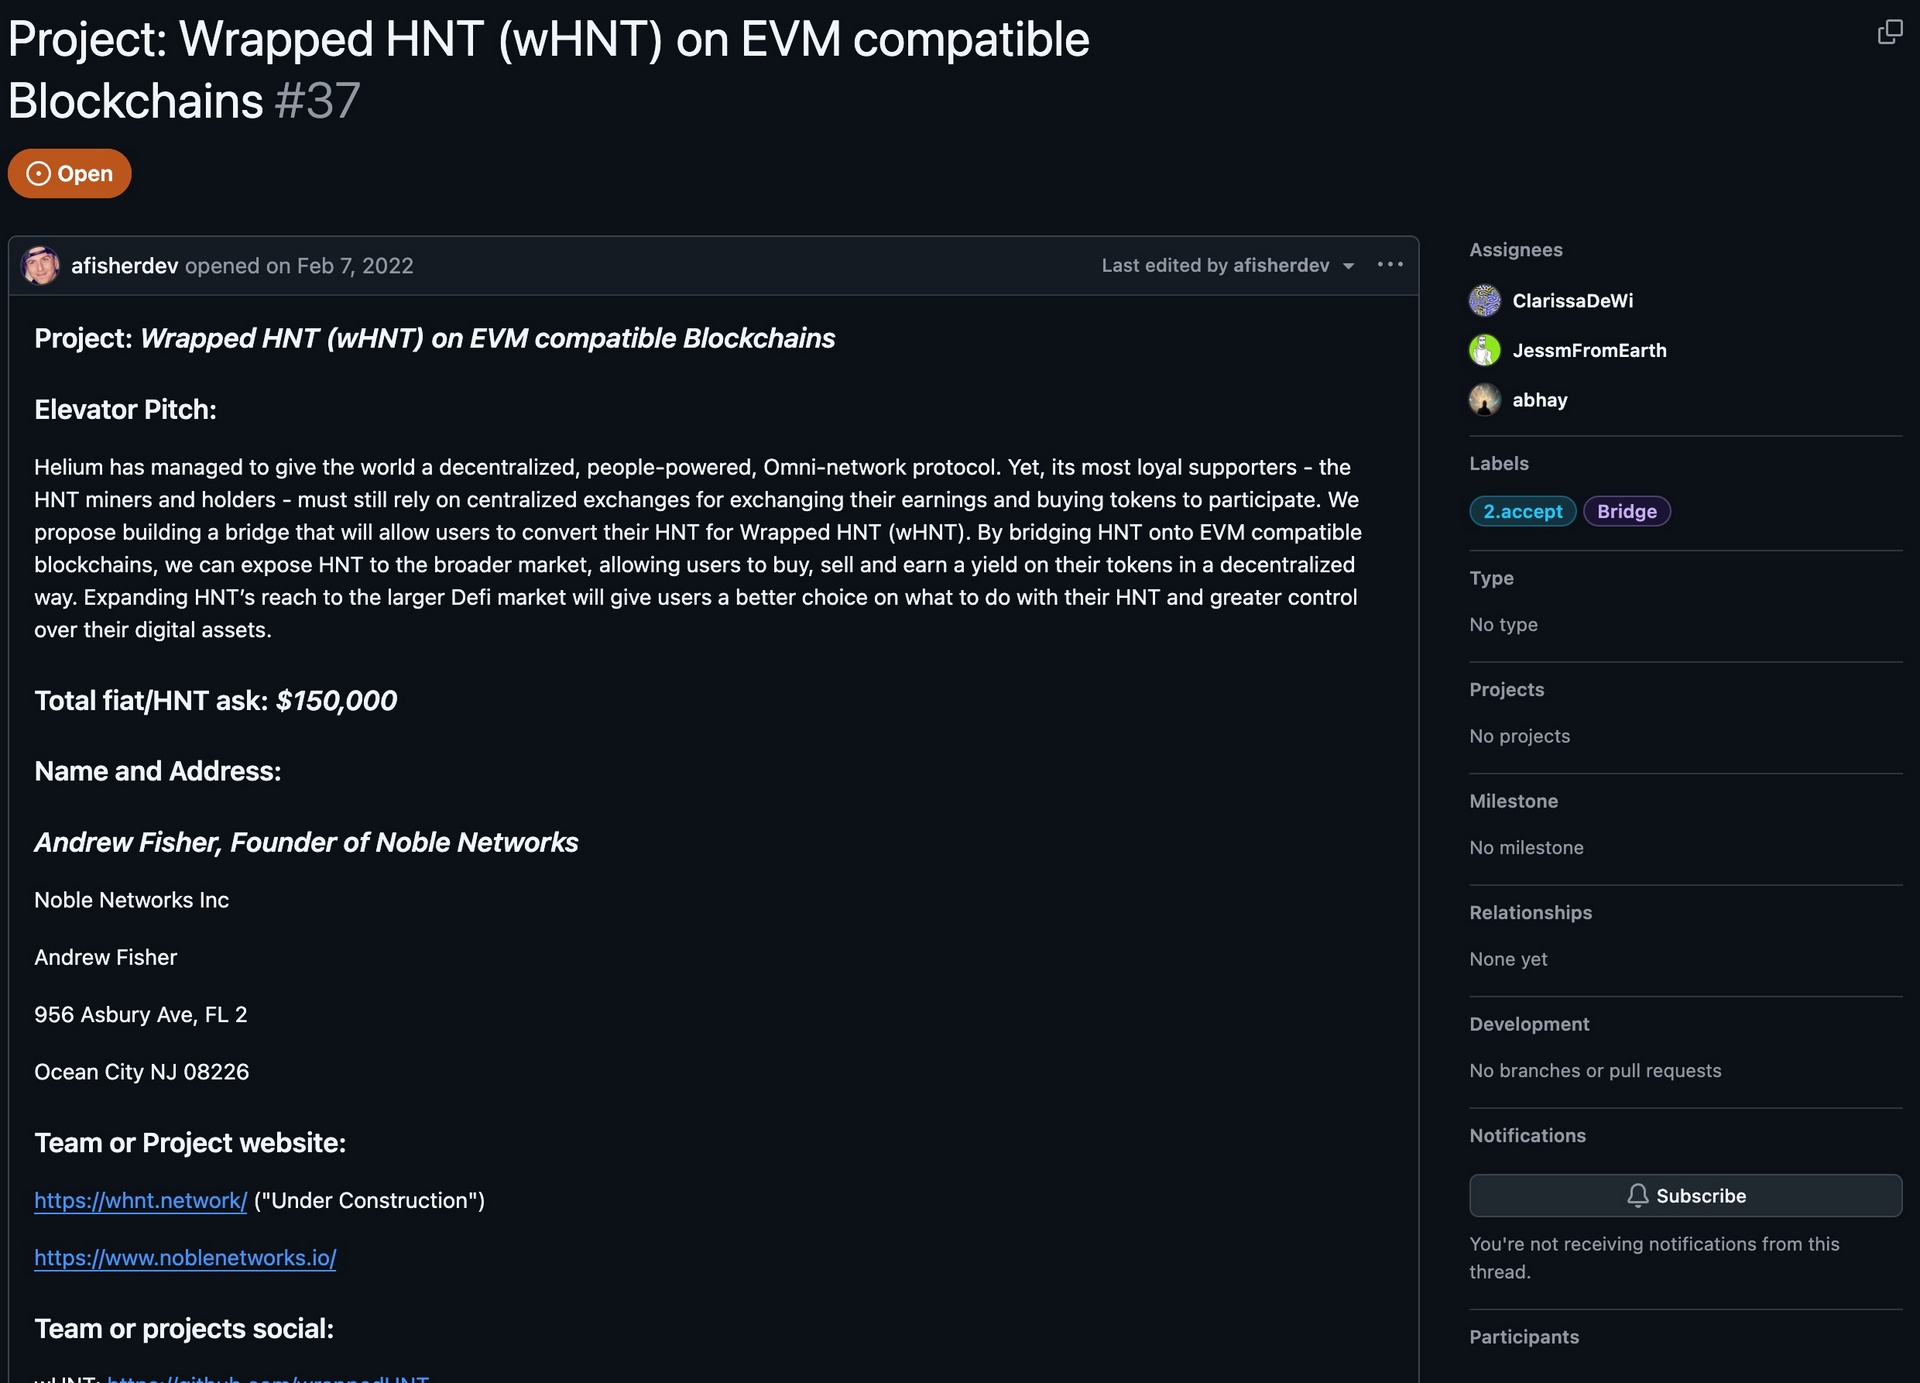This screenshot has height=1383, width=1920.
Task: Open the JessmFromEarth assignee name link
Action: pyautogui.click(x=1589, y=351)
